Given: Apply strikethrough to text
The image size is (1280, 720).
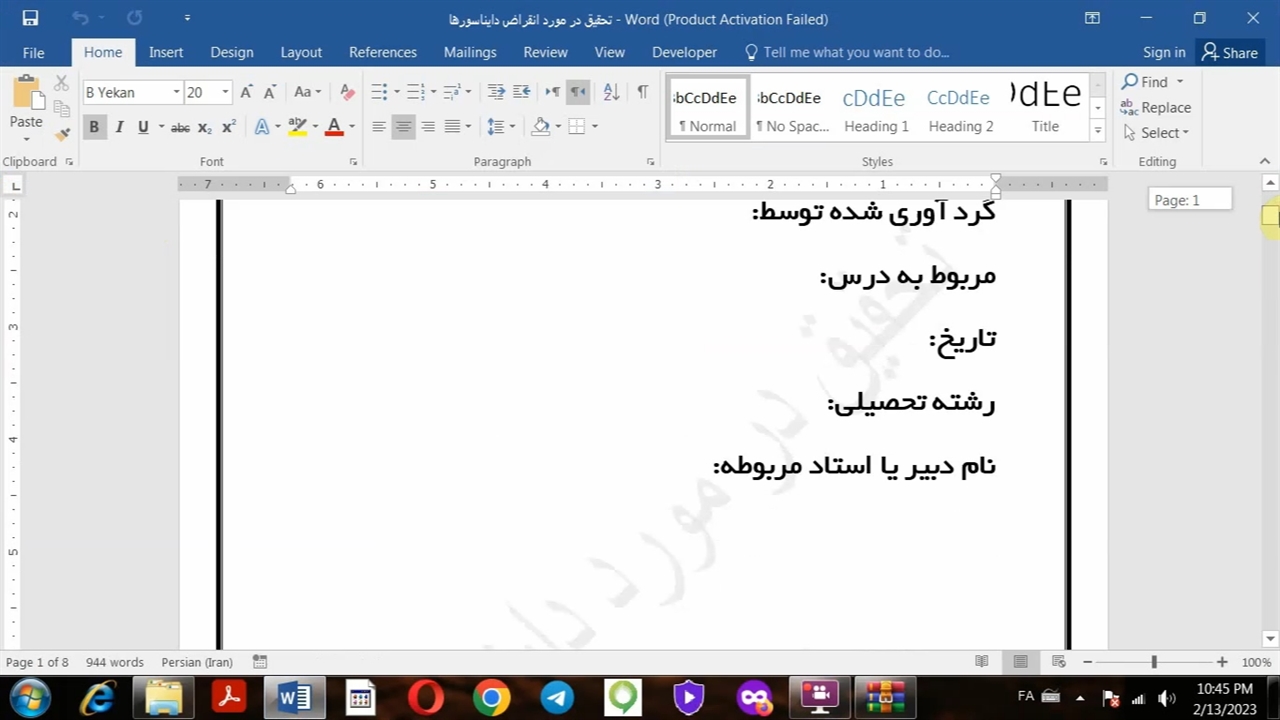Looking at the screenshot, I should click(180, 127).
